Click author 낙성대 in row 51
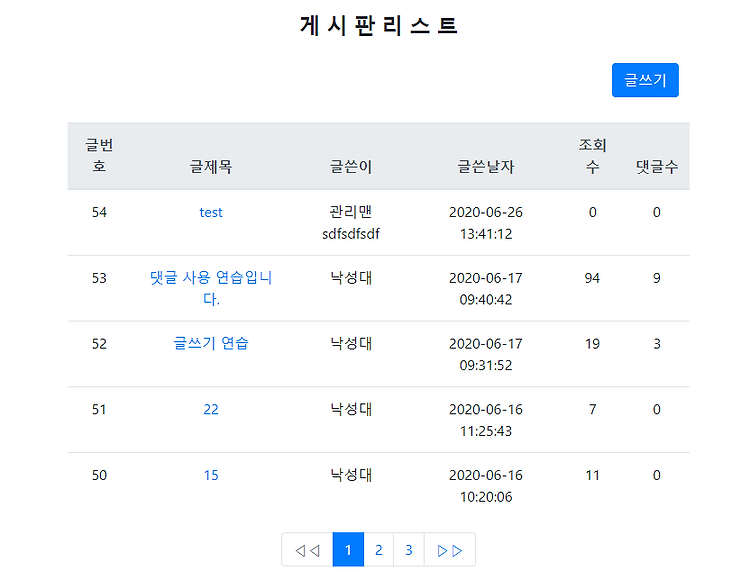The width and height of the screenshot is (750, 571). pos(351,409)
